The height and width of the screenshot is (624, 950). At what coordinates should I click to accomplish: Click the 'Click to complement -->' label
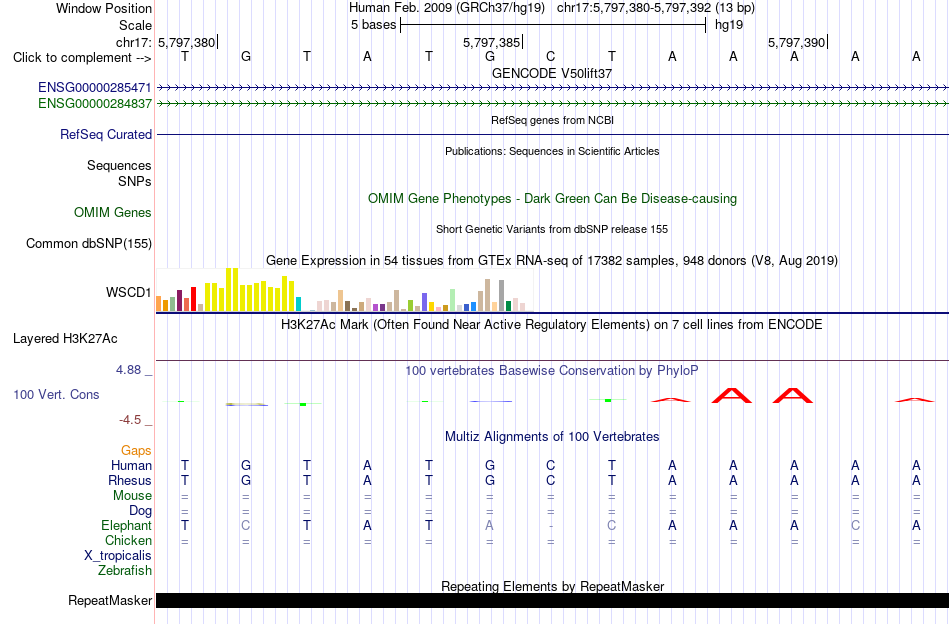pos(82,58)
